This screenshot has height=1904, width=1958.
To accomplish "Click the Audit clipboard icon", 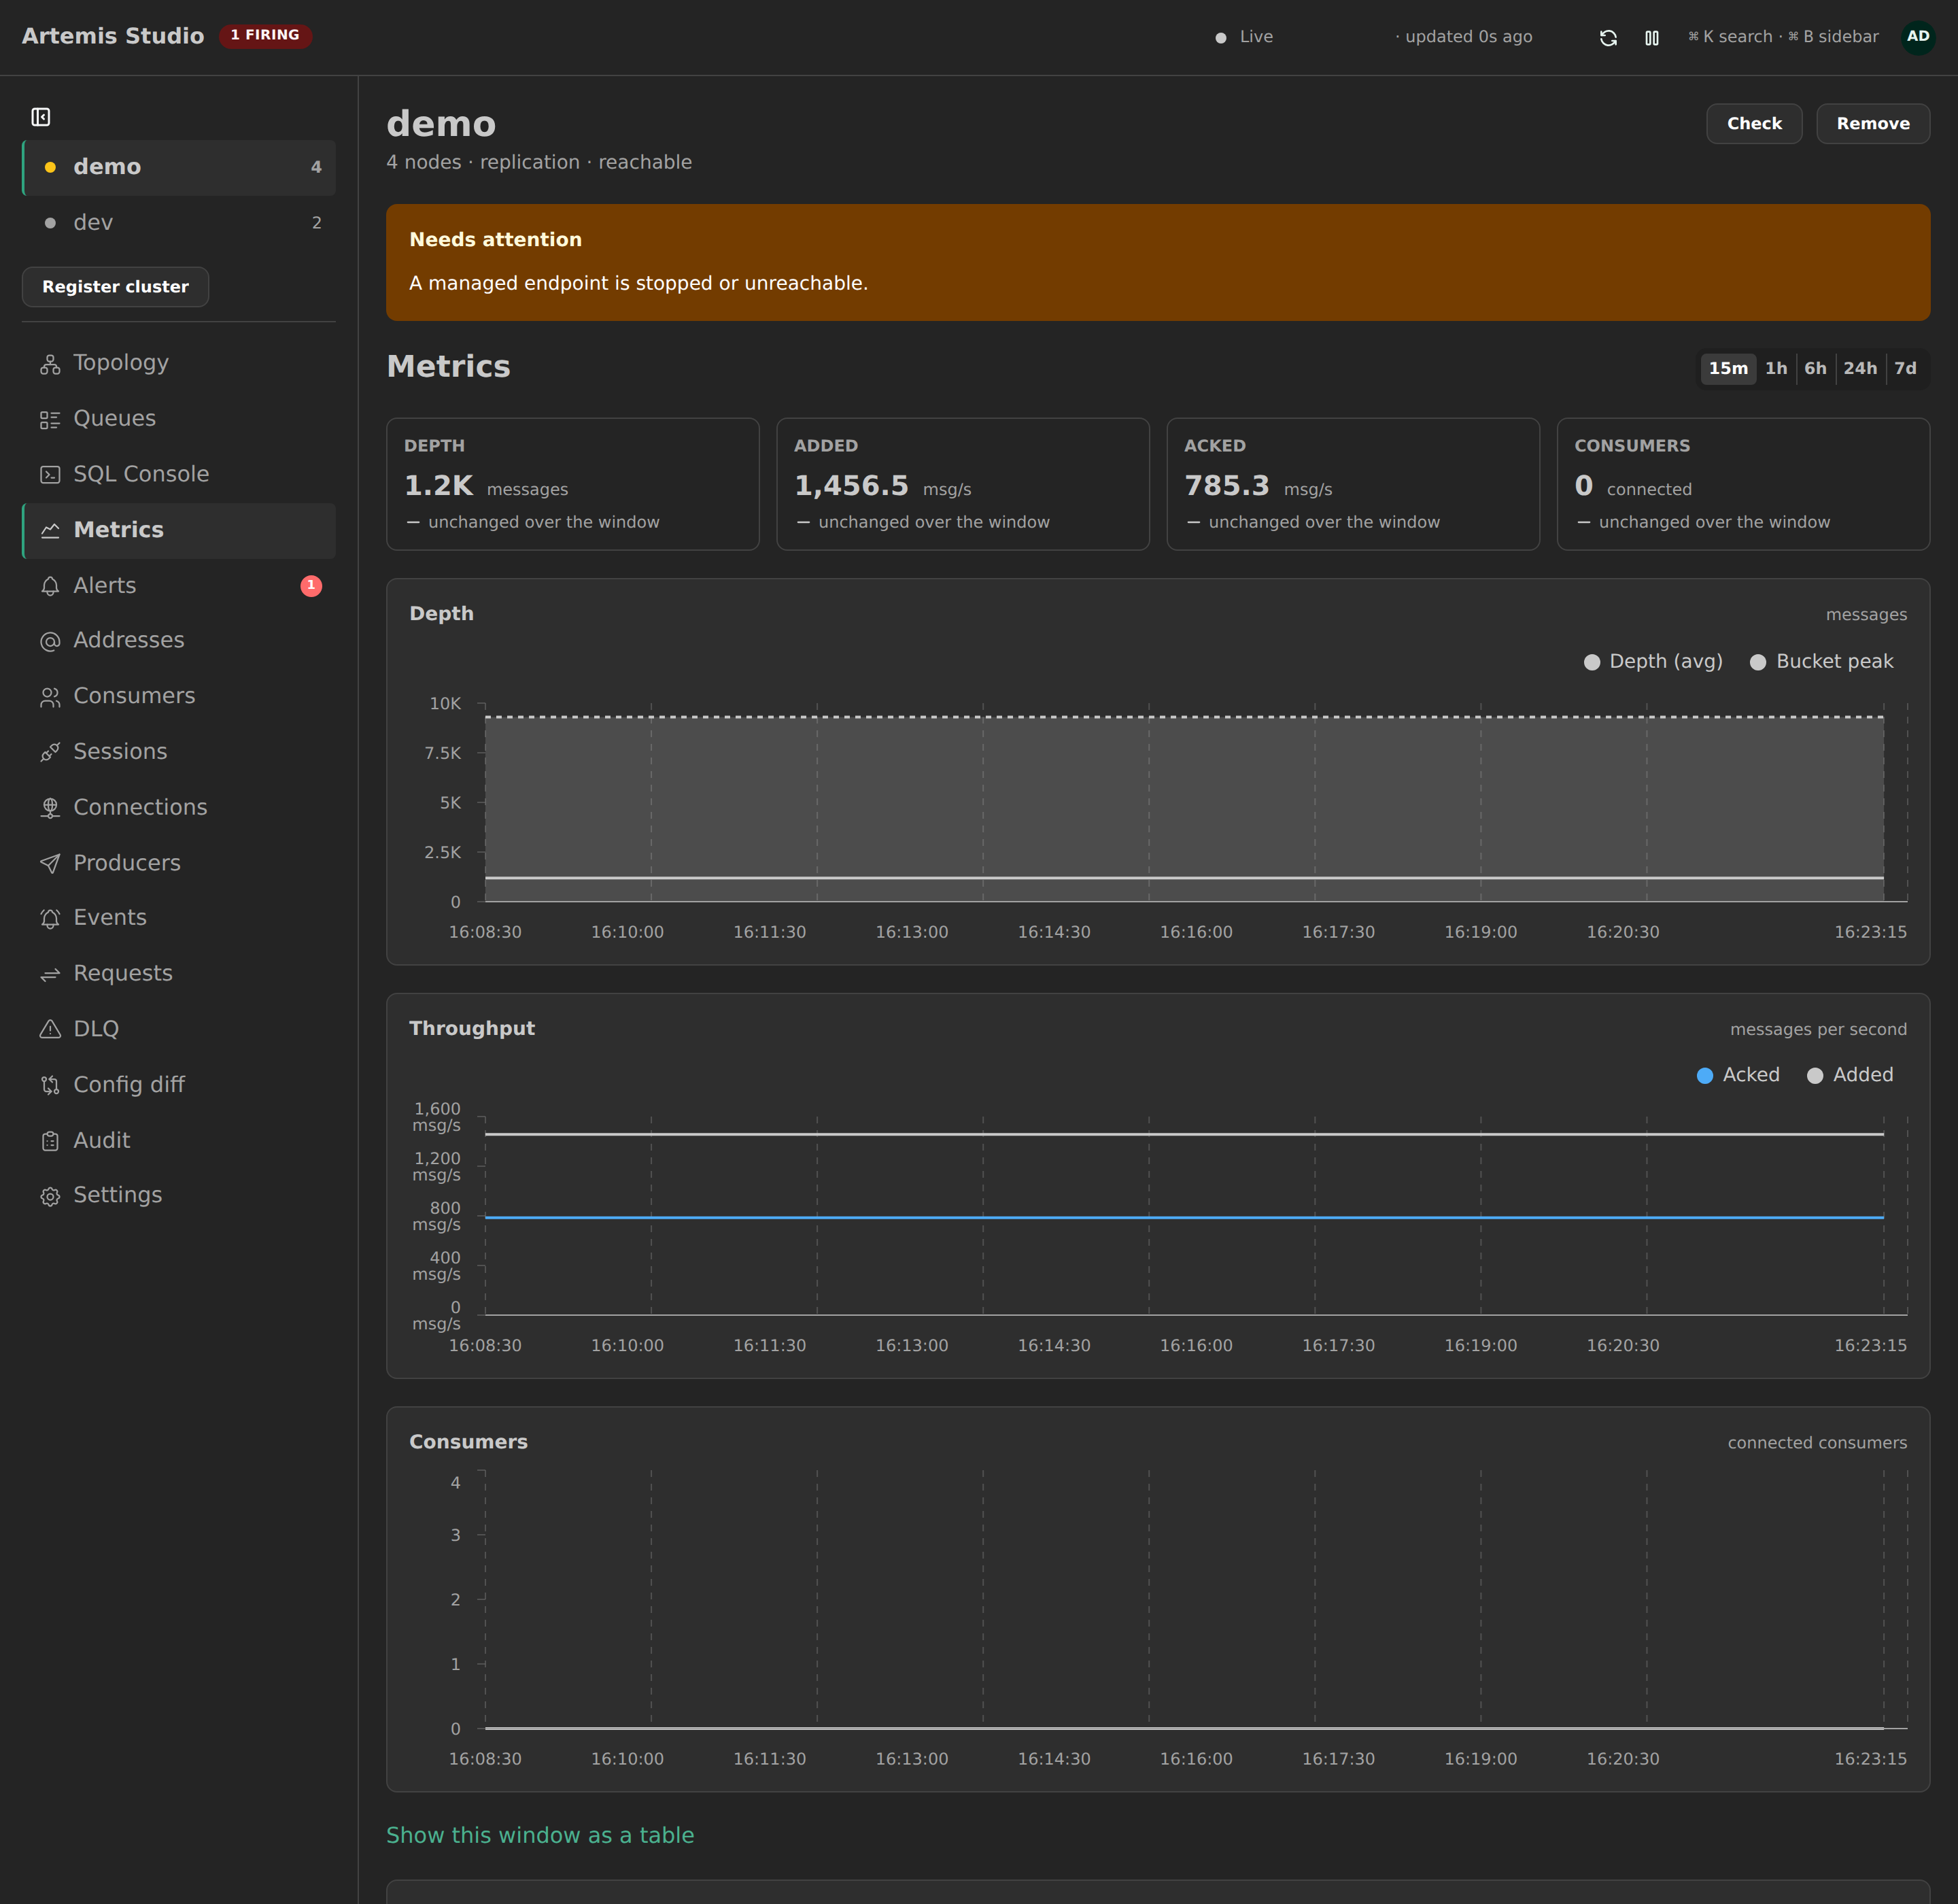I will coord(50,1141).
